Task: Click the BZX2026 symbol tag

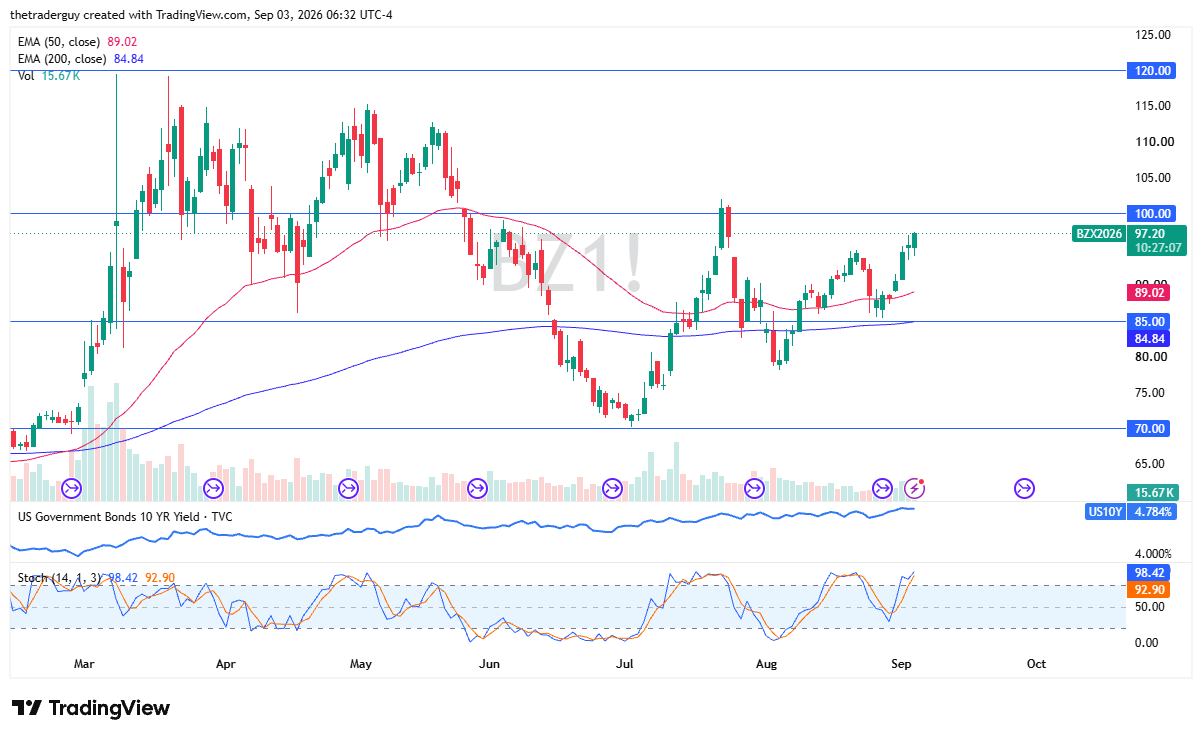Action: [x=1099, y=233]
